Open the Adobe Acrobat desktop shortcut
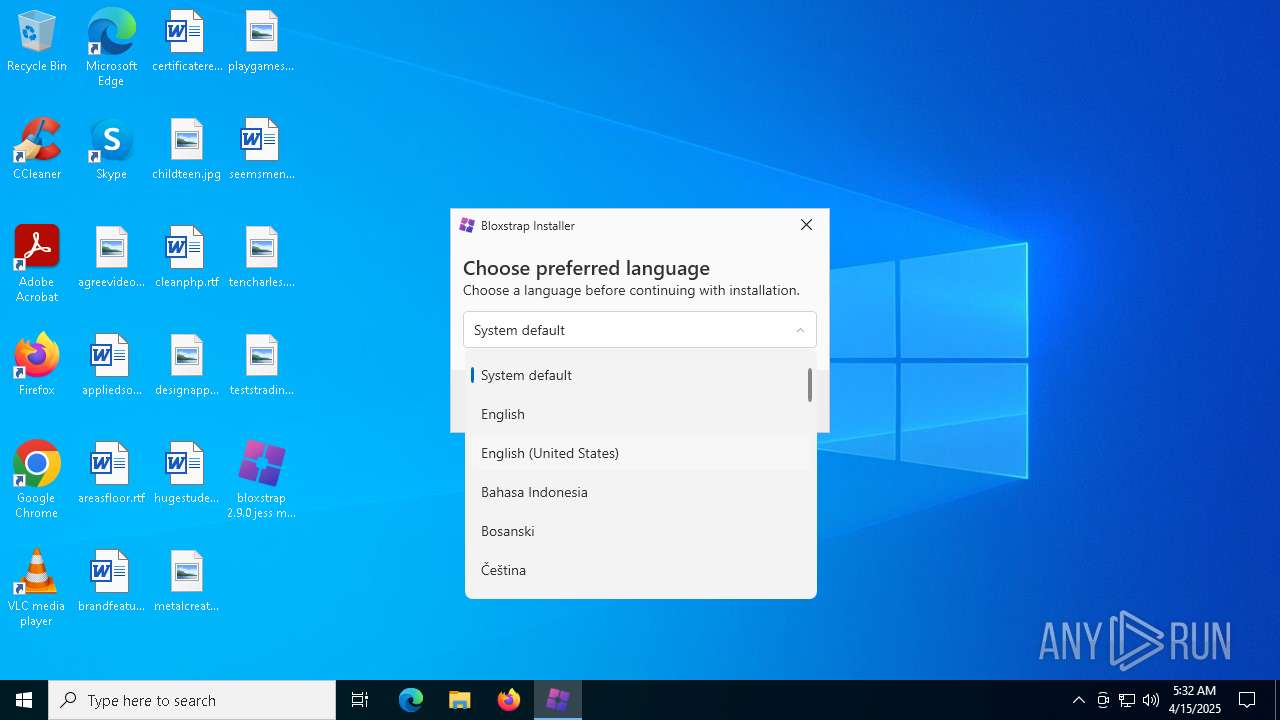1280x720 pixels. click(x=37, y=264)
